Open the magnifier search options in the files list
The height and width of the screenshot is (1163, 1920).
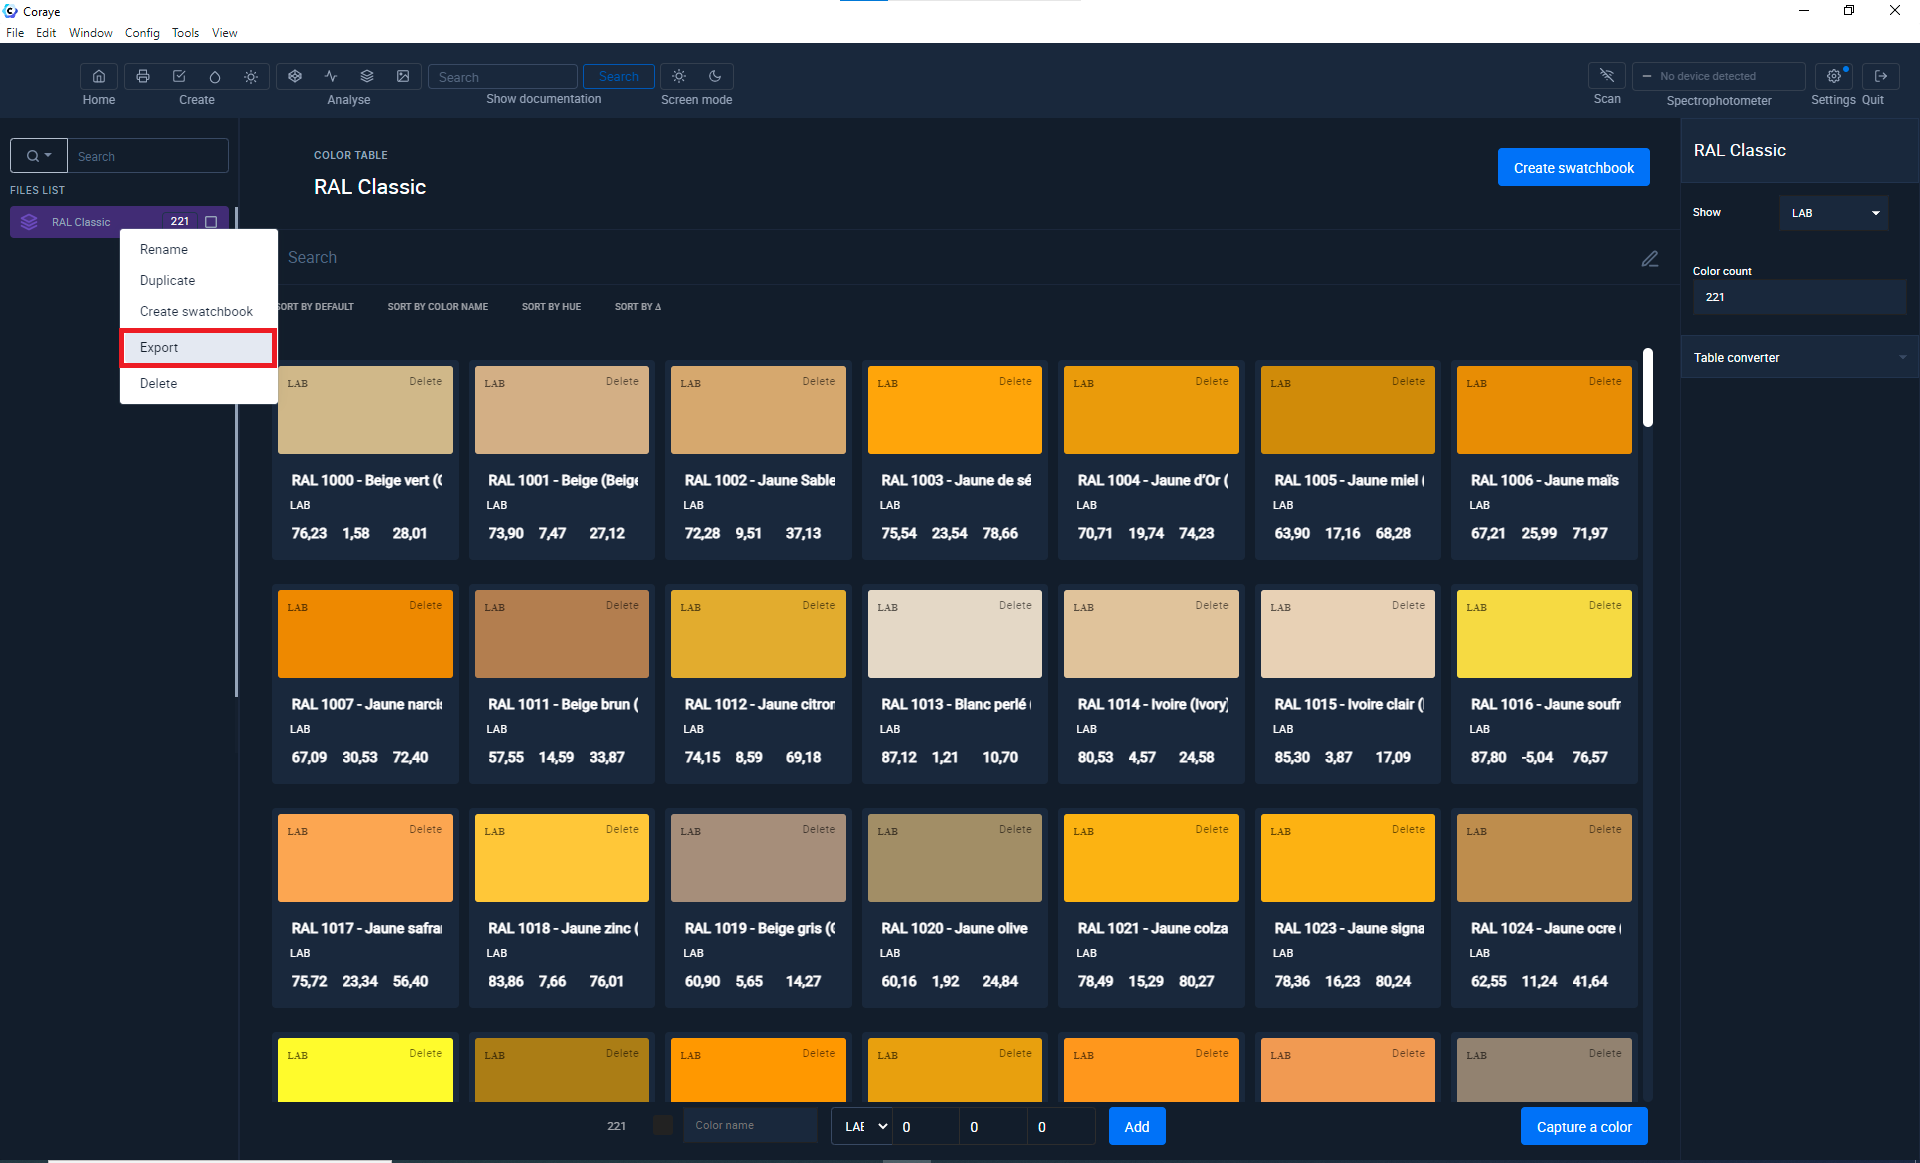[39, 156]
